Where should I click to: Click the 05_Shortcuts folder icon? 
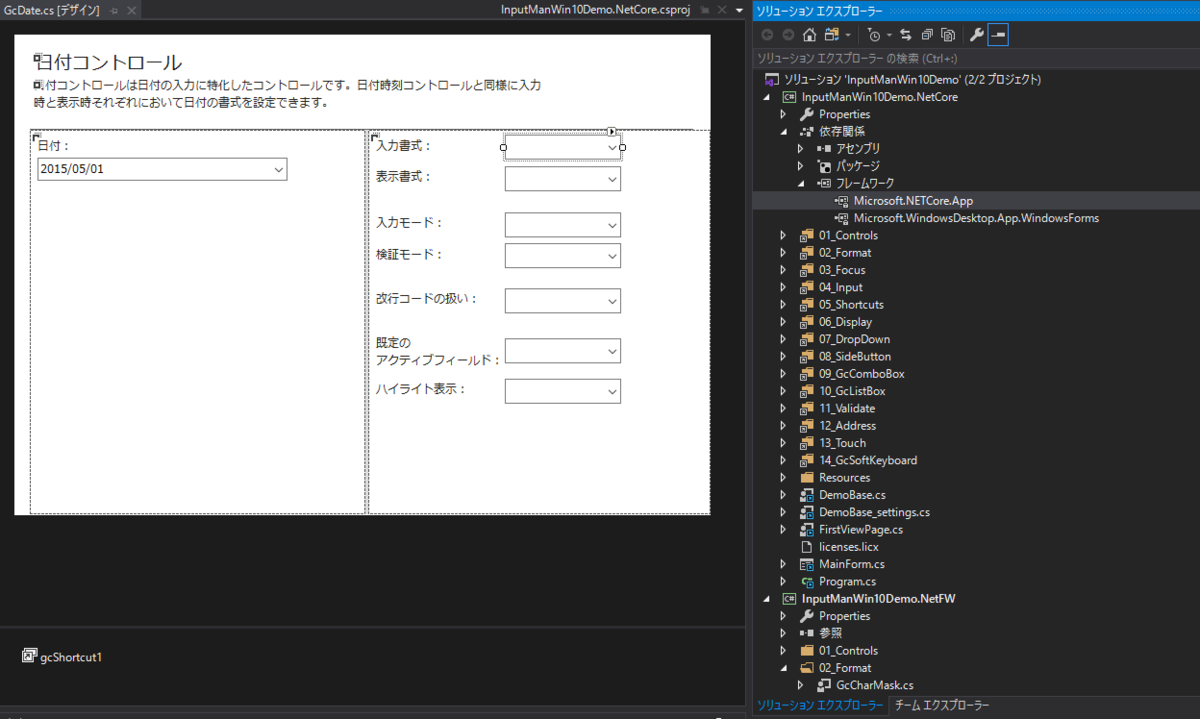807,304
